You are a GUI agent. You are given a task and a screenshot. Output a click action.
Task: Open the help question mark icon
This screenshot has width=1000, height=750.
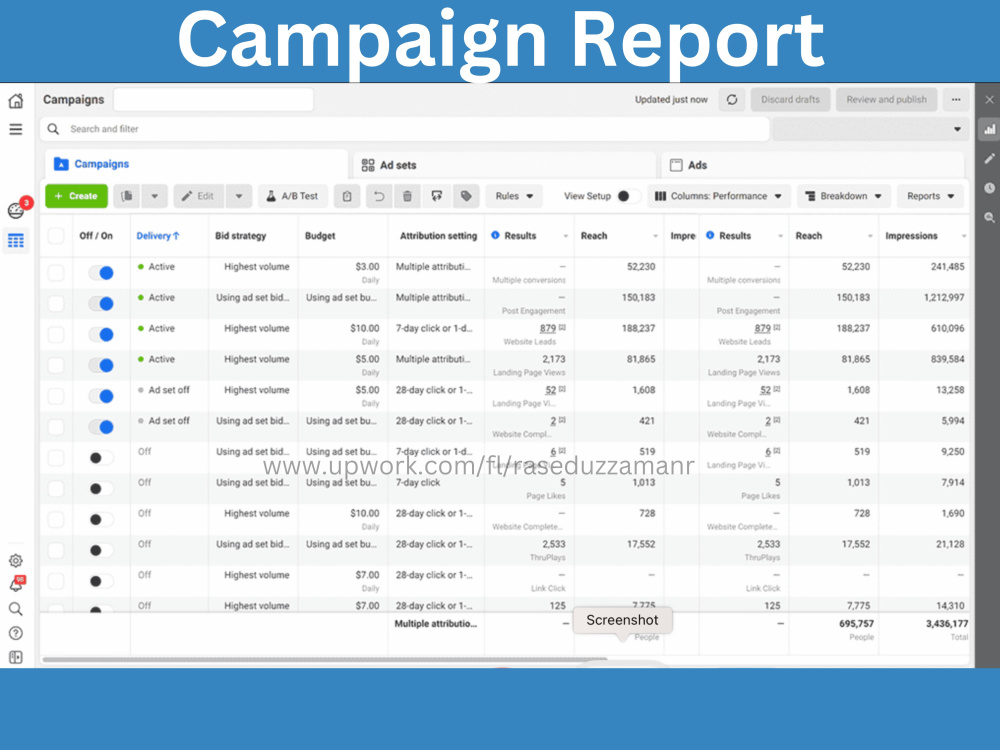tap(16, 633)
